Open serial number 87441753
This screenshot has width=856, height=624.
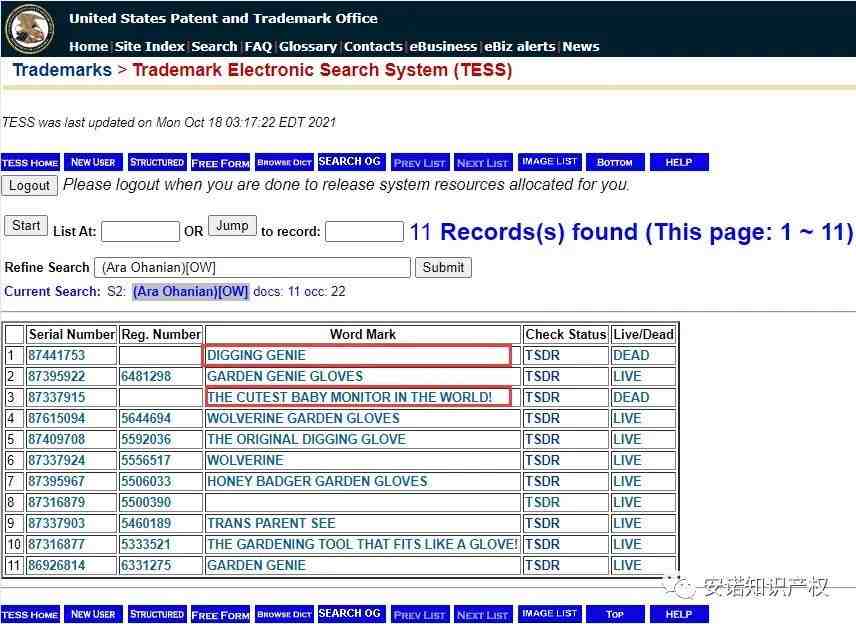(57, 355)
